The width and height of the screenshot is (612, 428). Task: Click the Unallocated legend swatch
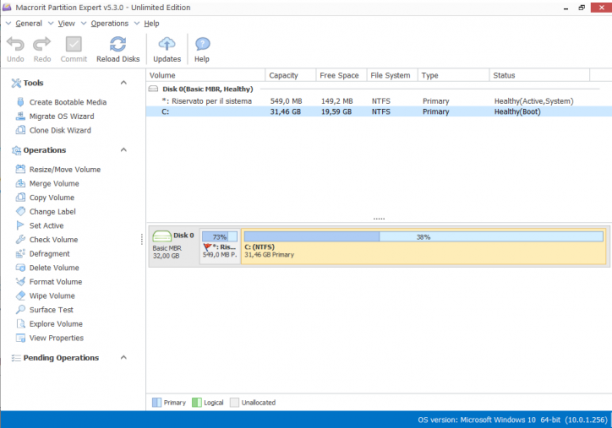(x=234, y=402)
